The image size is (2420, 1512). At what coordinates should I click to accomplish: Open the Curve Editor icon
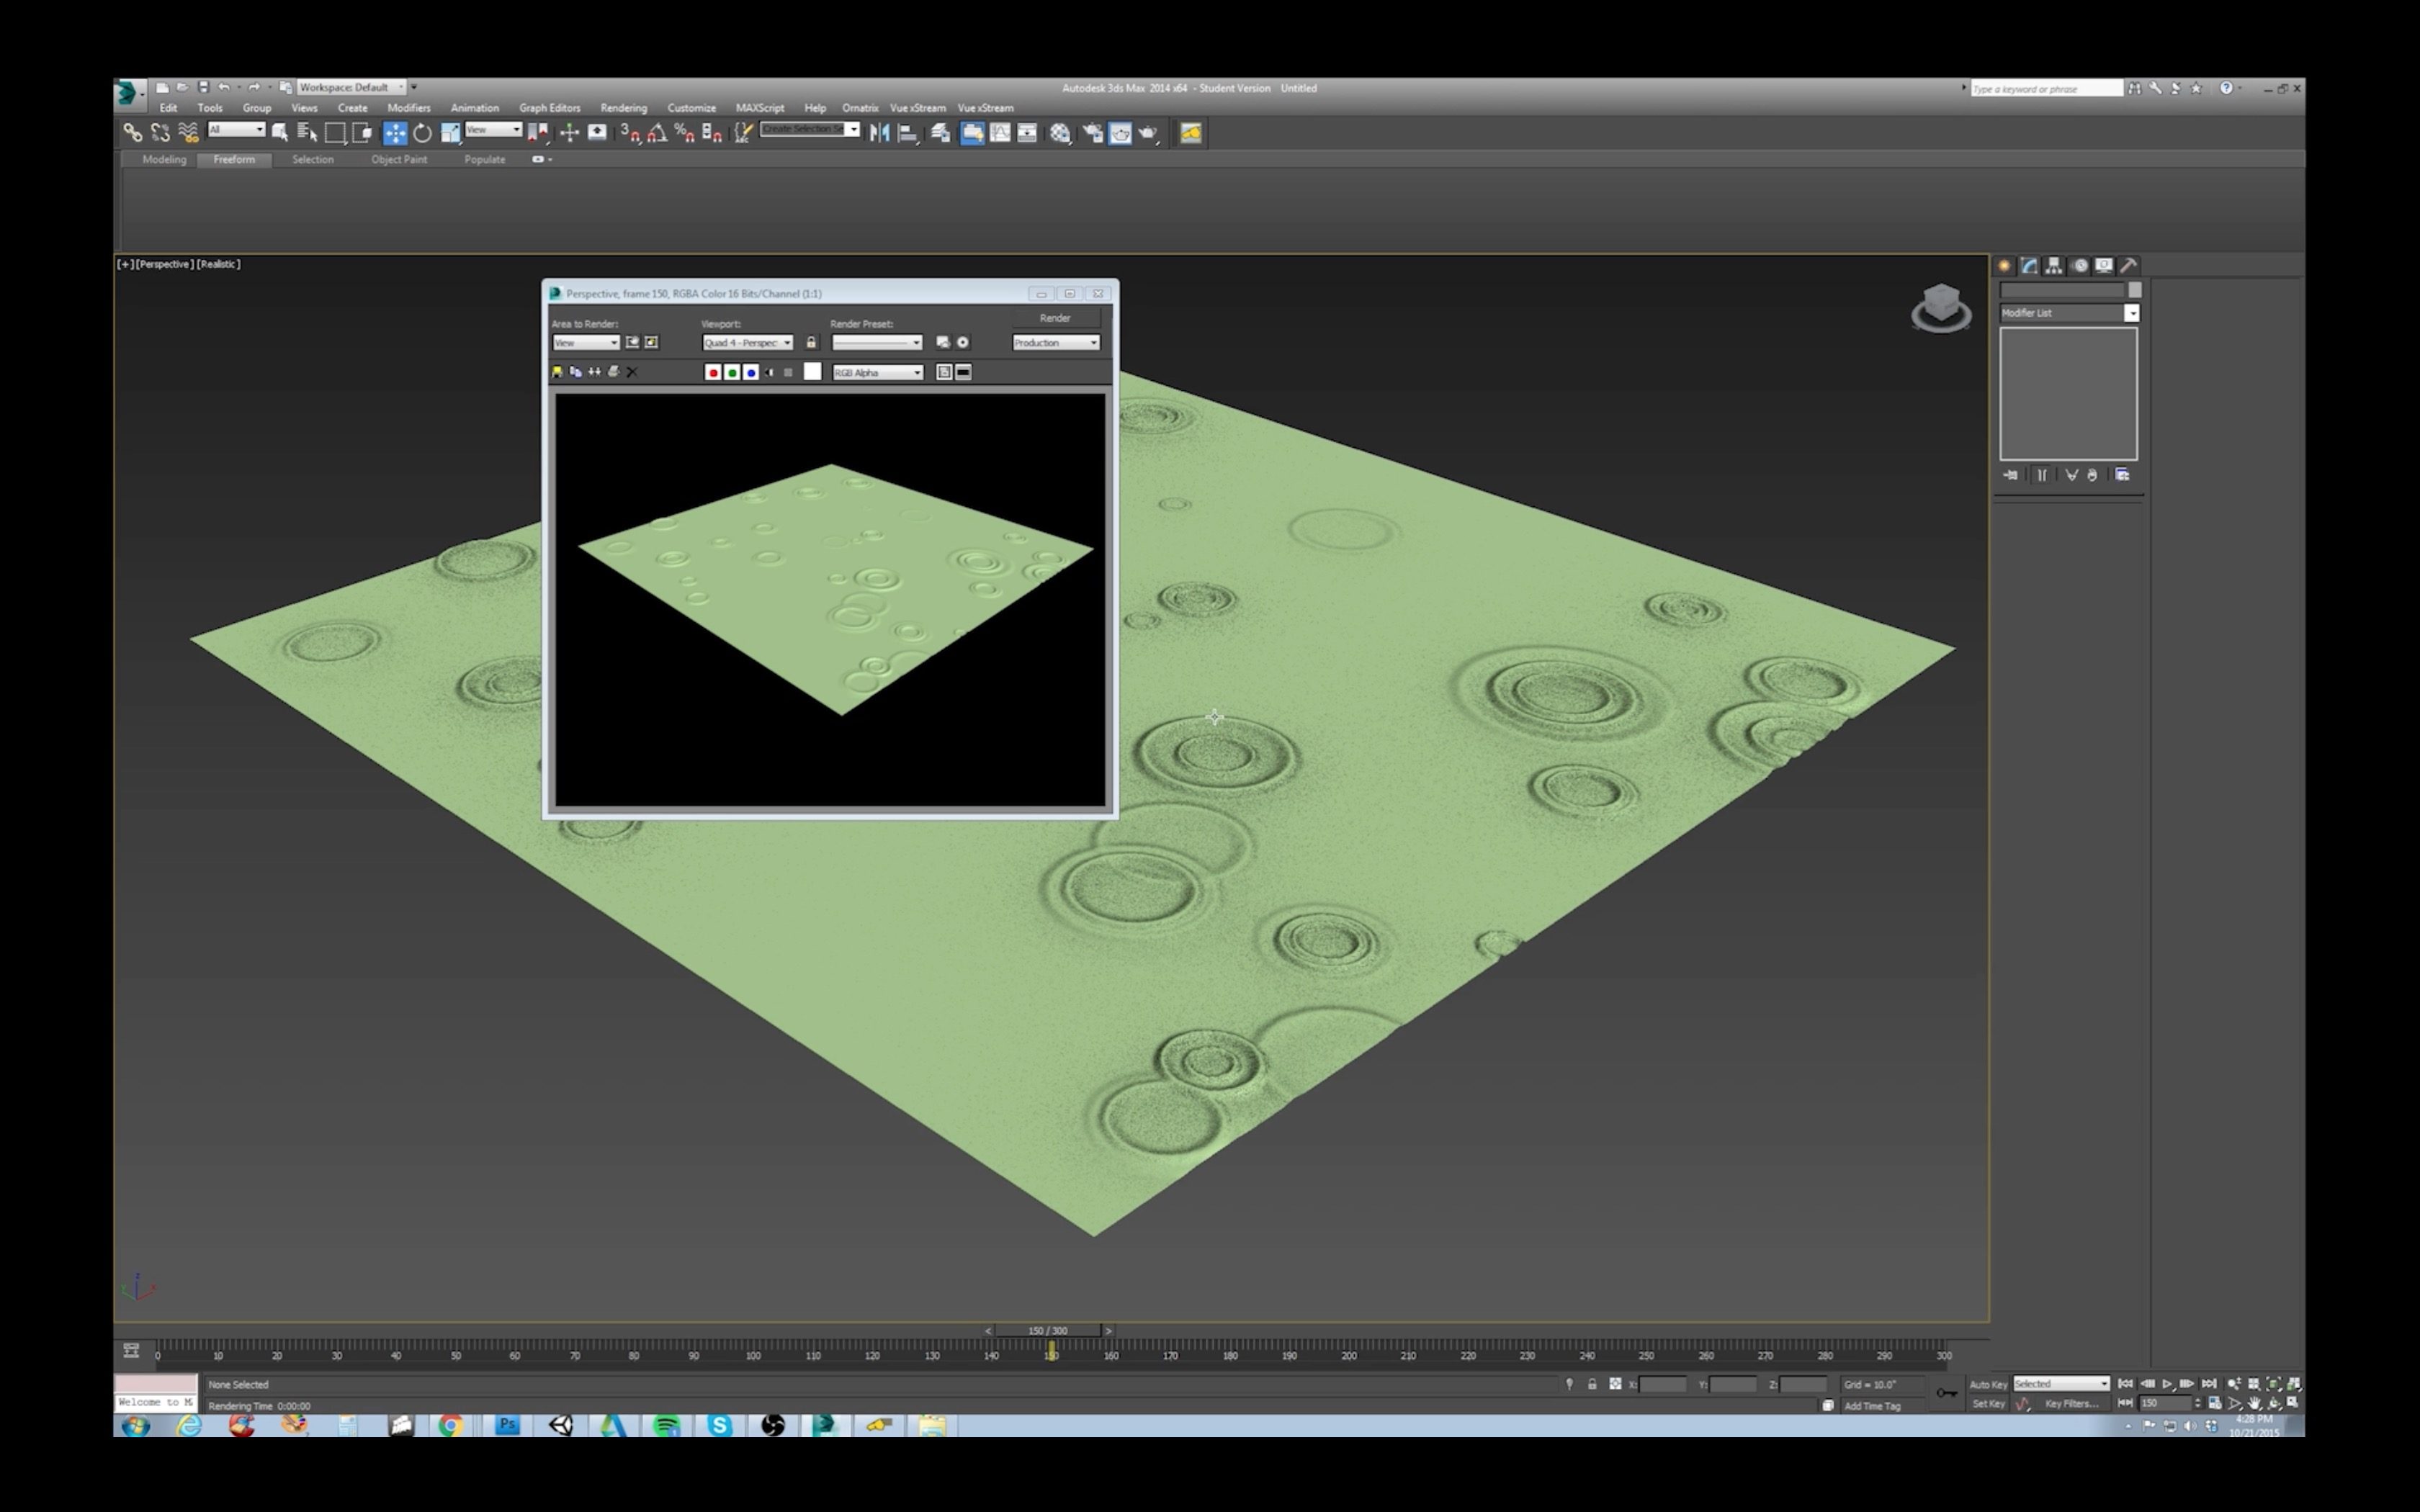click(1000, 132)
